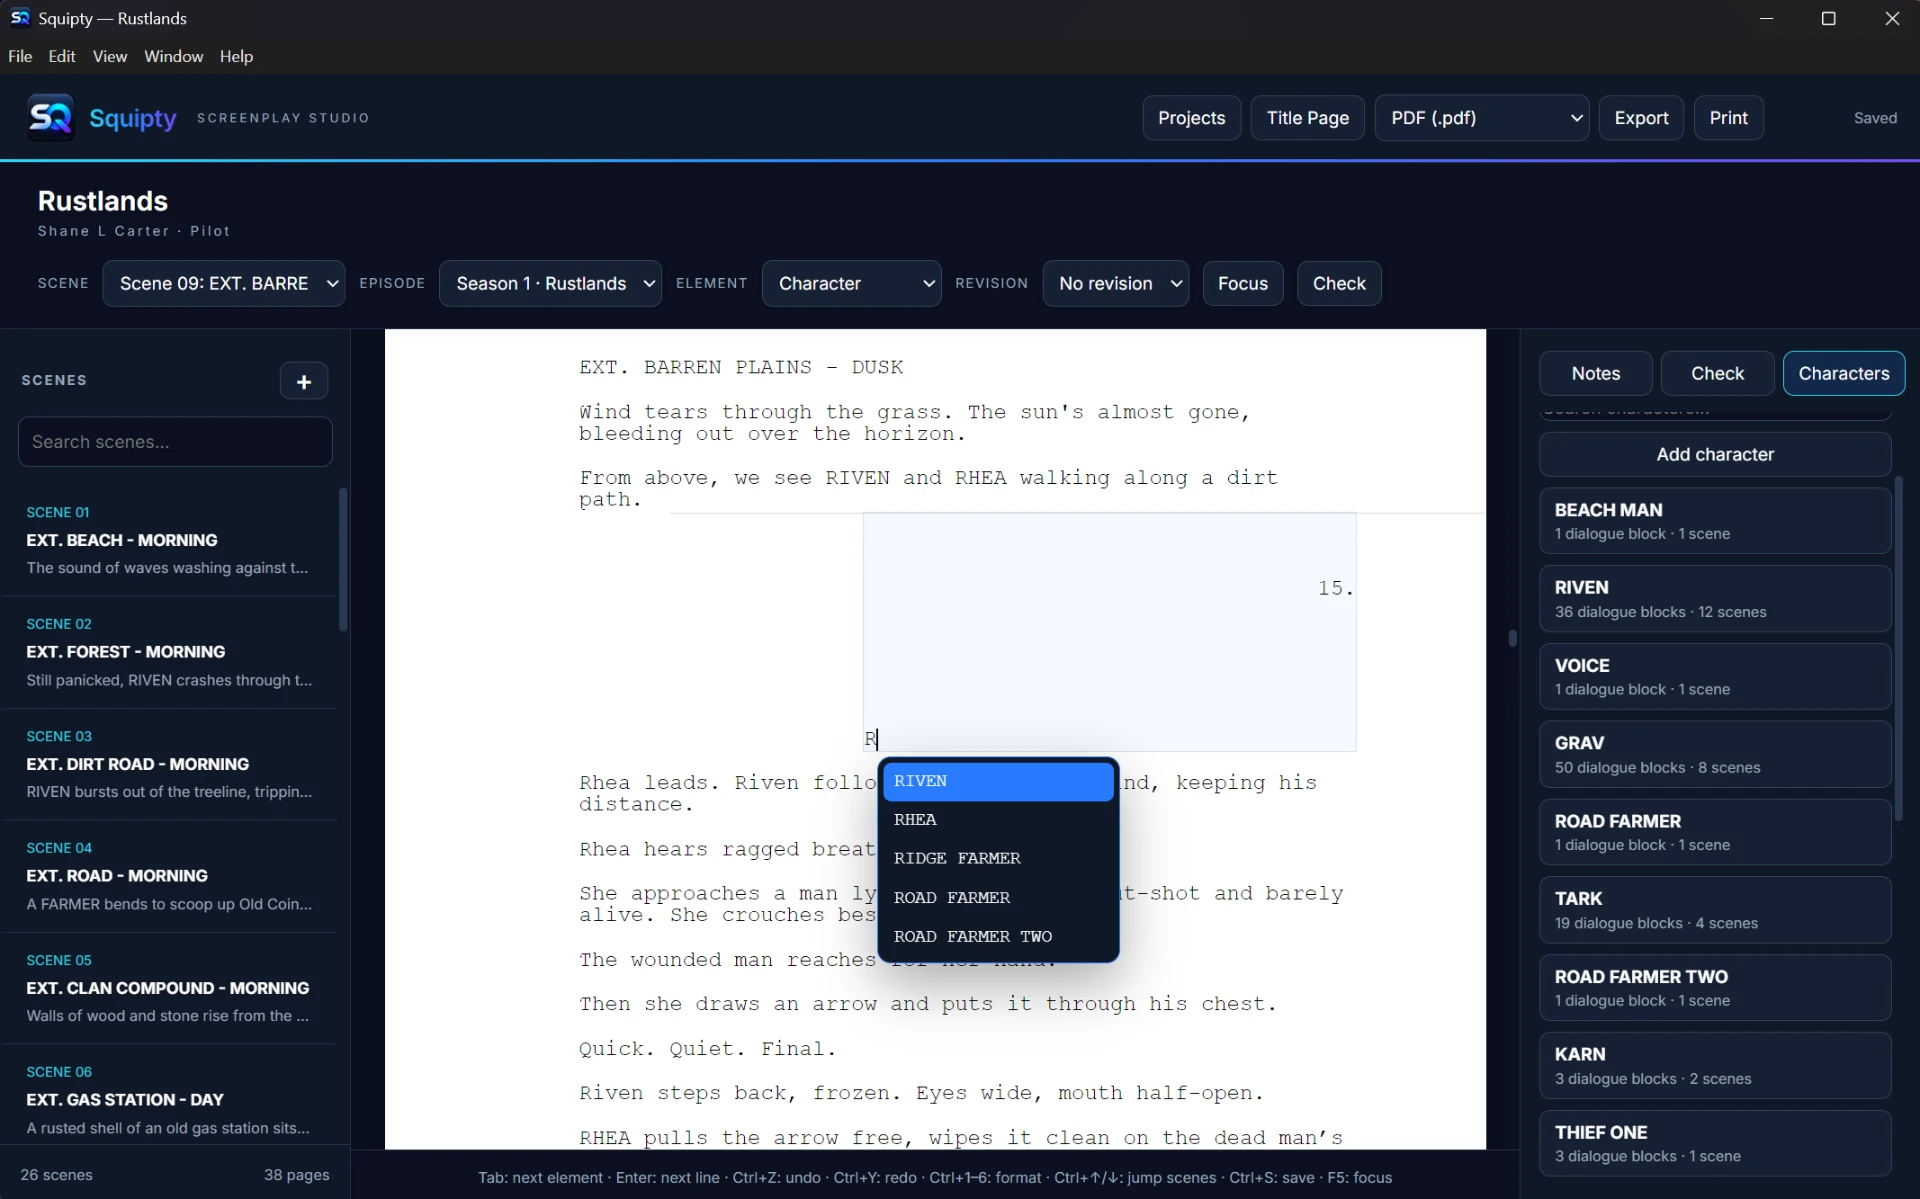The image size is (1920, 1199).
Task: Open Scene 02 EXT. FOREST - MORNING
Action: (x=170, y=652)
